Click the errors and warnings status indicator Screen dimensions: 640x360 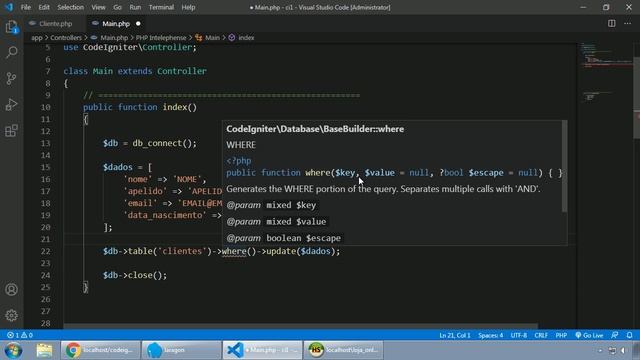click(20, 335)
